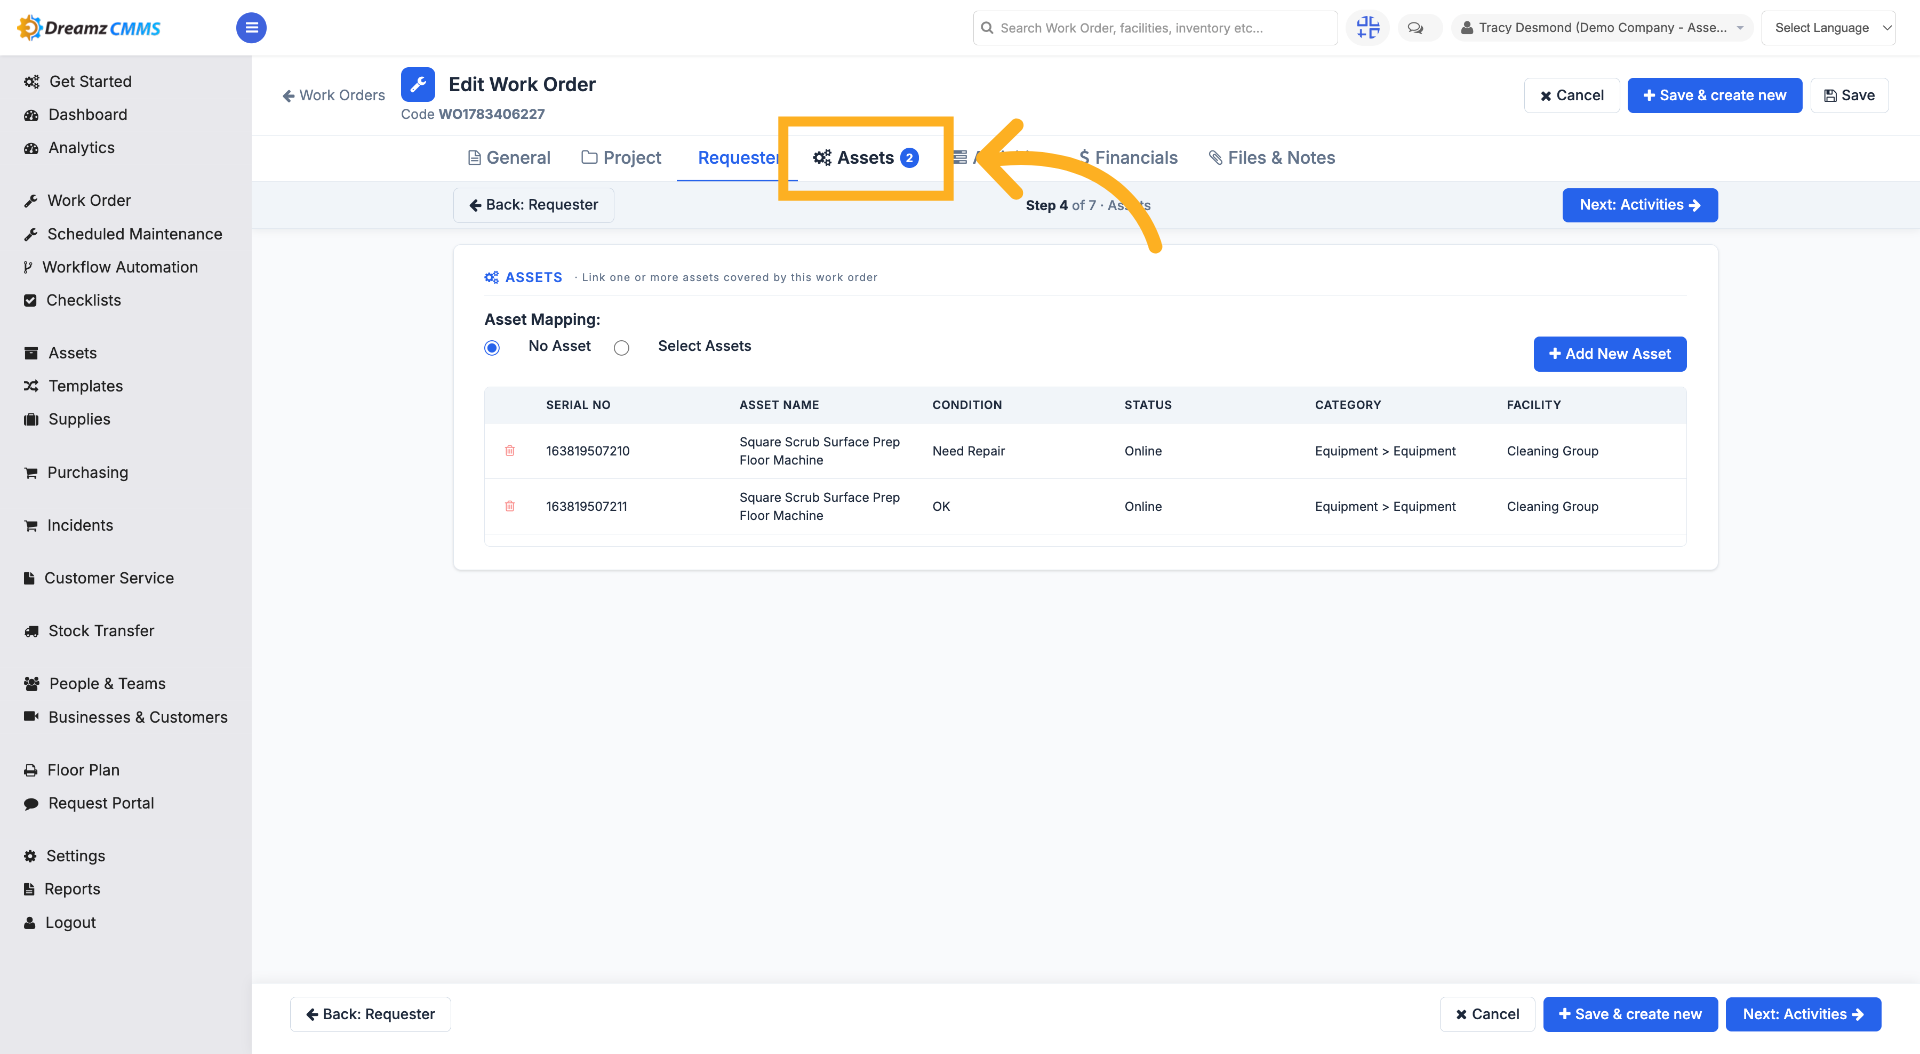Screen dimensions: 1920x1054
Task: Delete asset row 163819507210 with trash icon
Action: pos(510,451)
